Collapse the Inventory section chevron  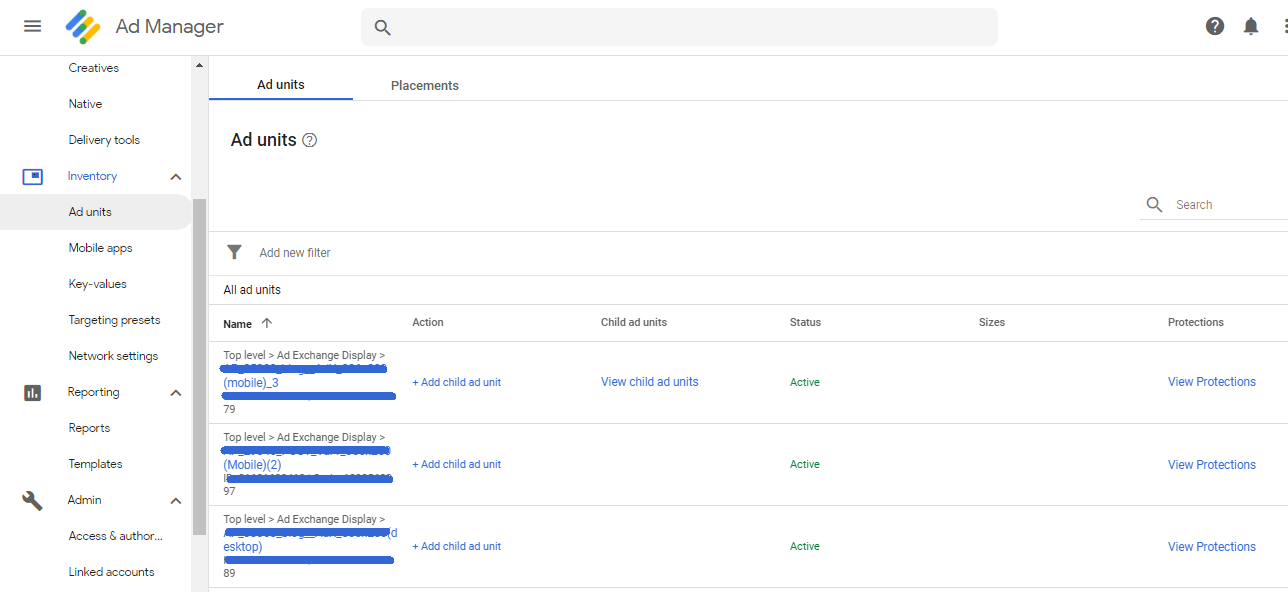click(x=176, y=177)
